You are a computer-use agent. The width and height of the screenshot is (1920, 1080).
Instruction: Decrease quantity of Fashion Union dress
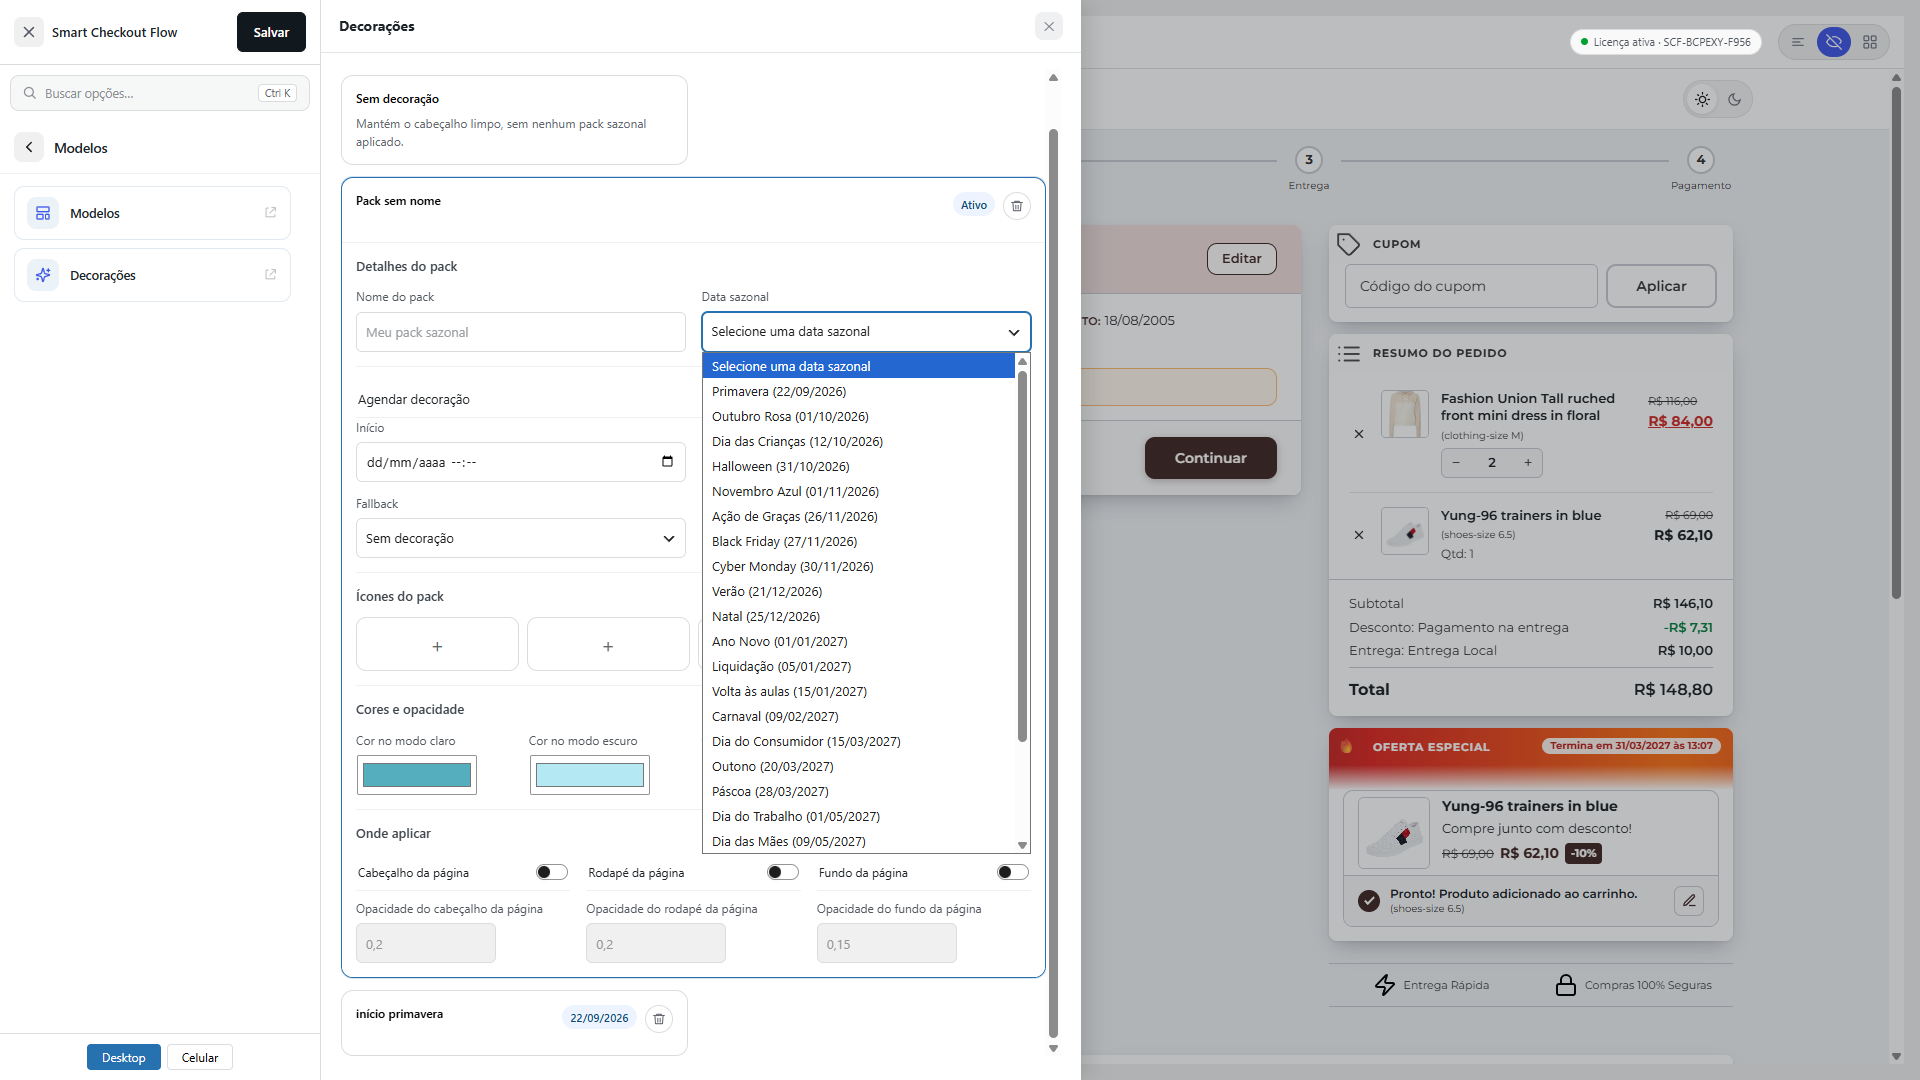[x=1456, y=463]
